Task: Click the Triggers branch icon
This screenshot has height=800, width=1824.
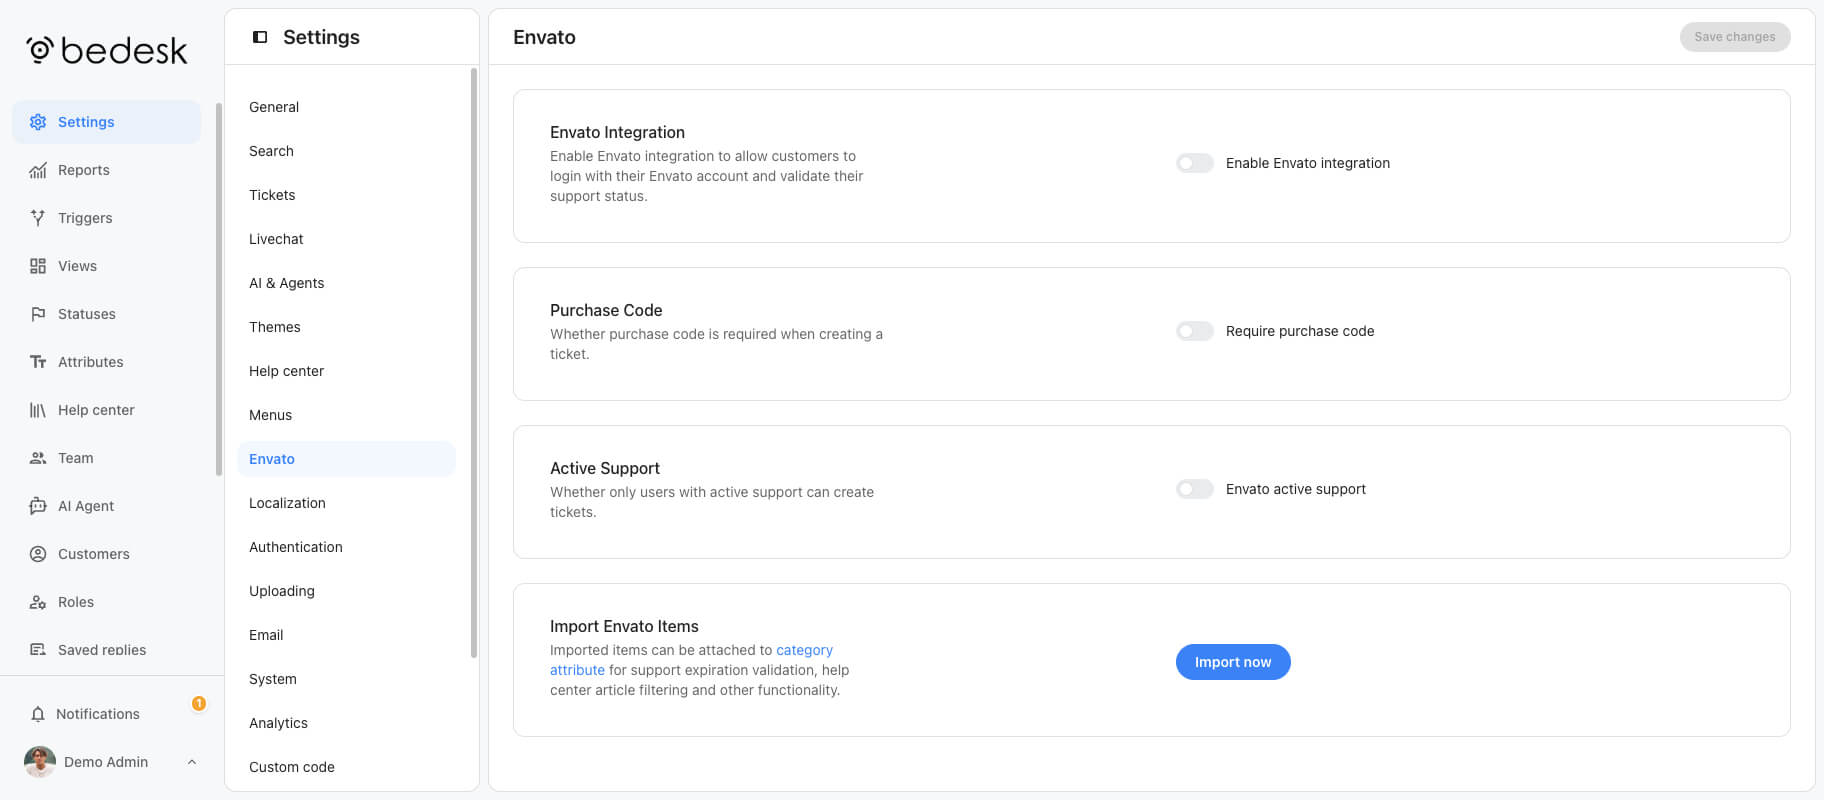Action: point(38,218)
